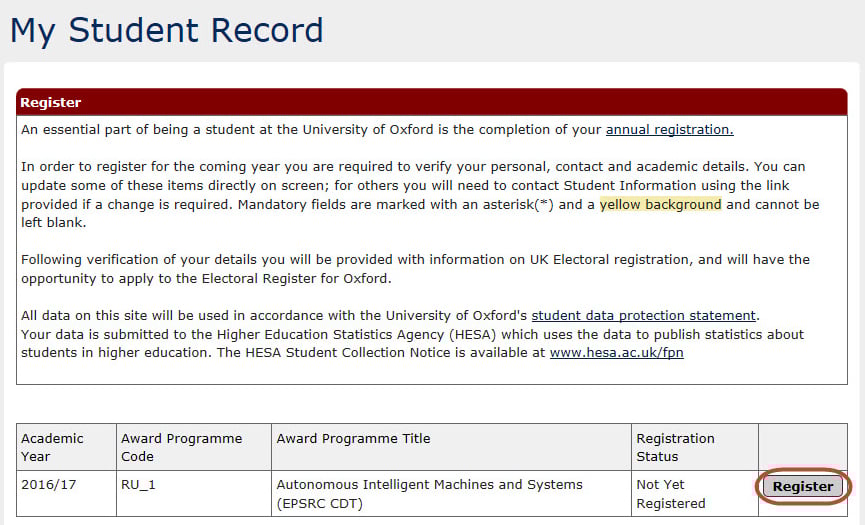Click the My Student Record page heading
This screenshot has height=525, width=865.
point(166,30)
